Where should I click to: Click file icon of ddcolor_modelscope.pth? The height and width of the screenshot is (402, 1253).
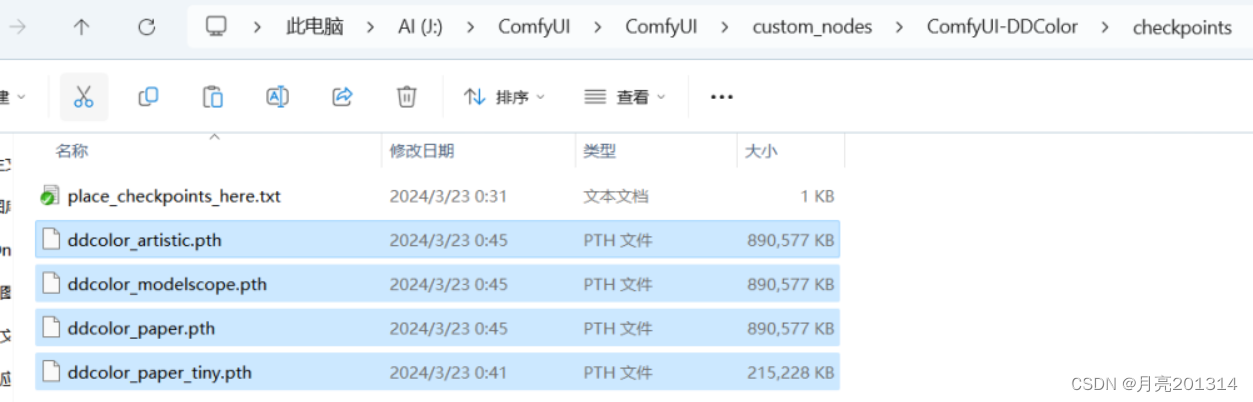pos(50,284)
